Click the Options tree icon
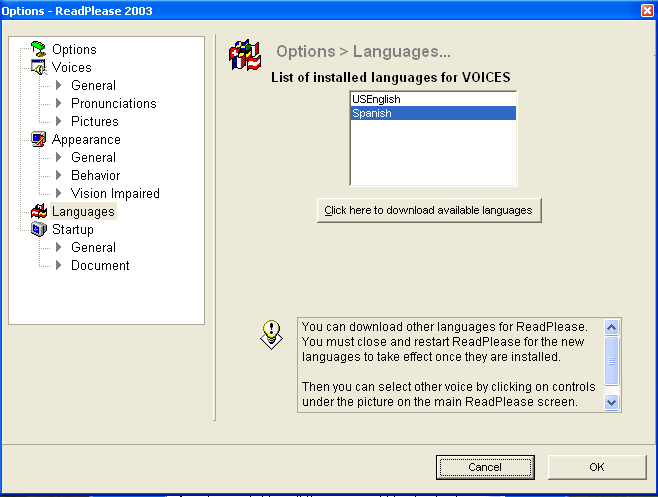658x497 pixels. point(39,49)
